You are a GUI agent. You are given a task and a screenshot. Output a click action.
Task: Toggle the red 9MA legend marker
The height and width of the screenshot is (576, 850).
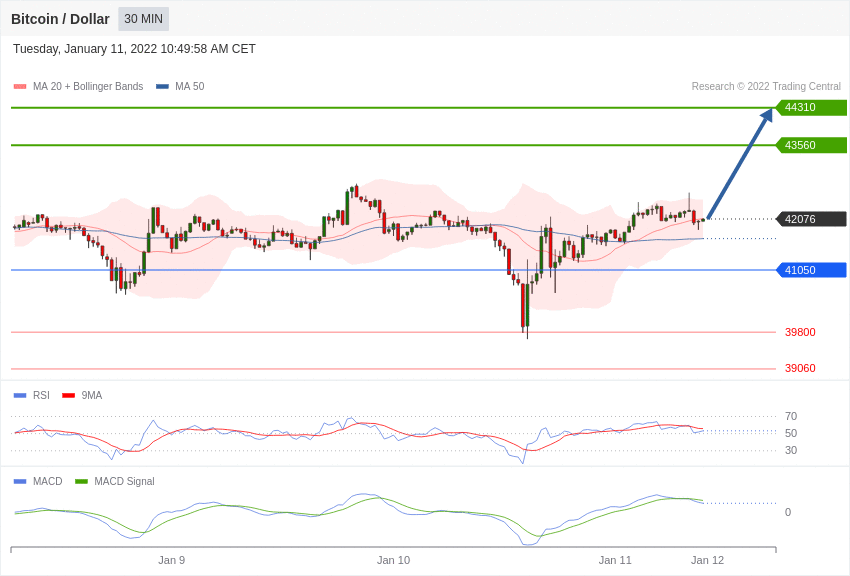click(68, 396)
